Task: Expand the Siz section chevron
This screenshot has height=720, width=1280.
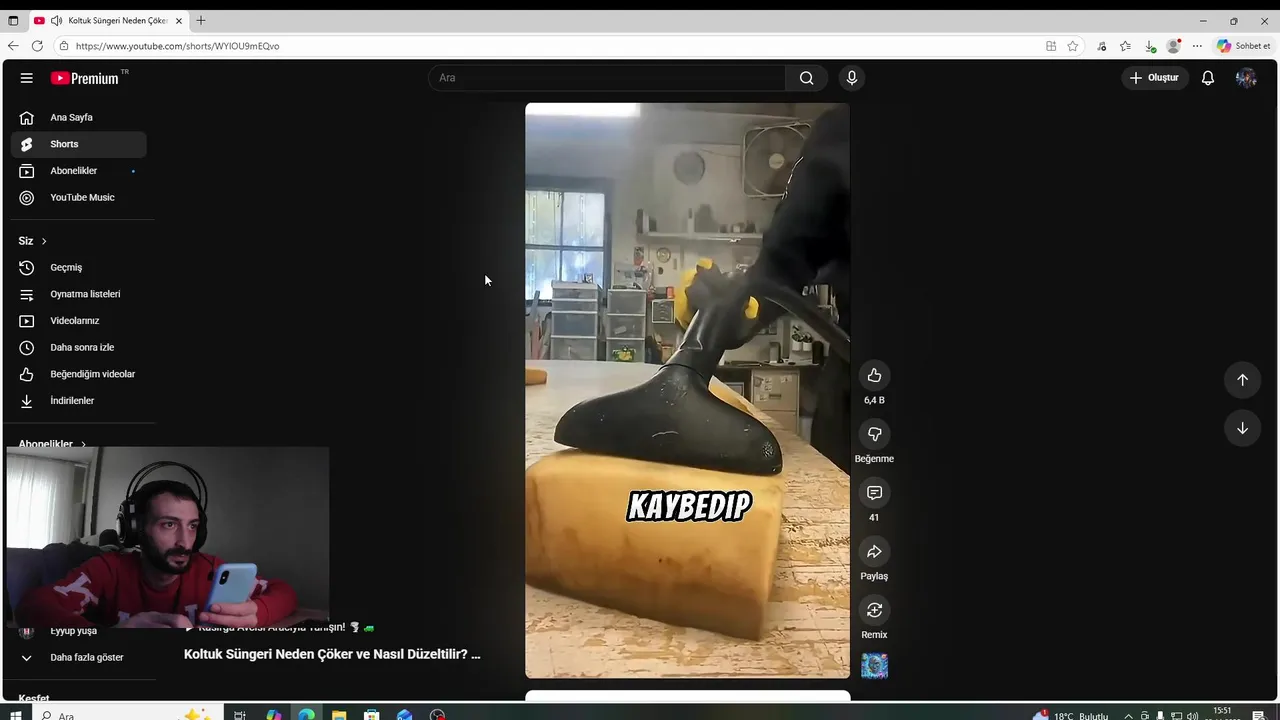Action: [x=44, y=241]
